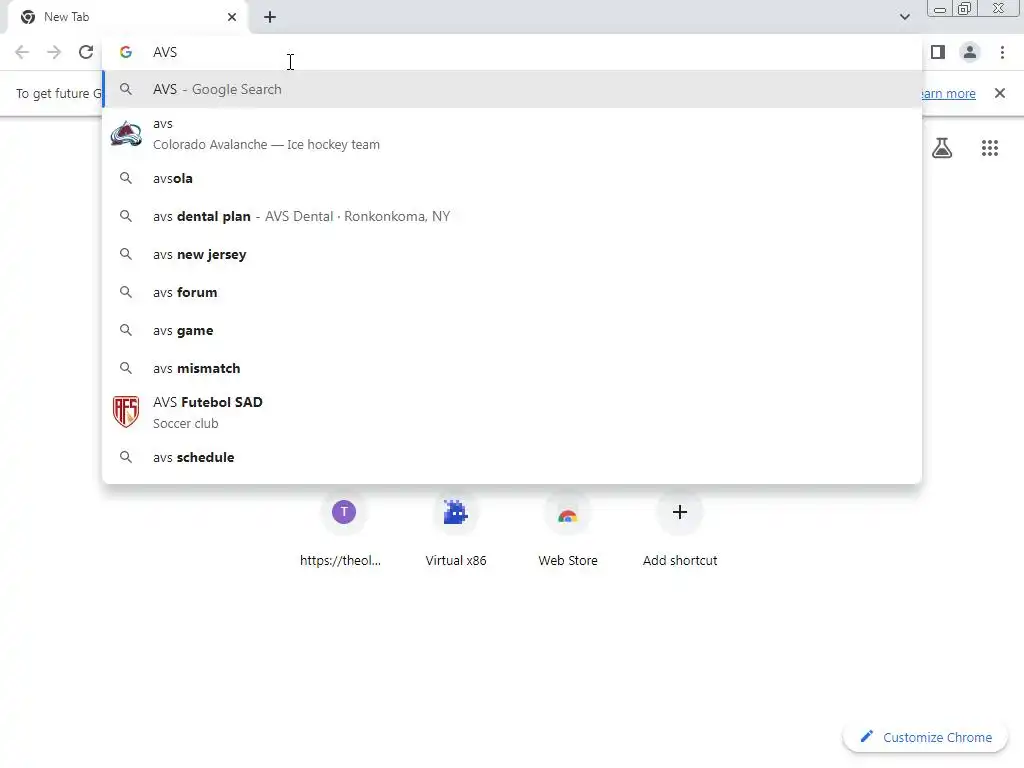Follow the Learn more link
The height and width of the screenshot is (768, 1024).
pyautogui.click(x=948, y=93)
